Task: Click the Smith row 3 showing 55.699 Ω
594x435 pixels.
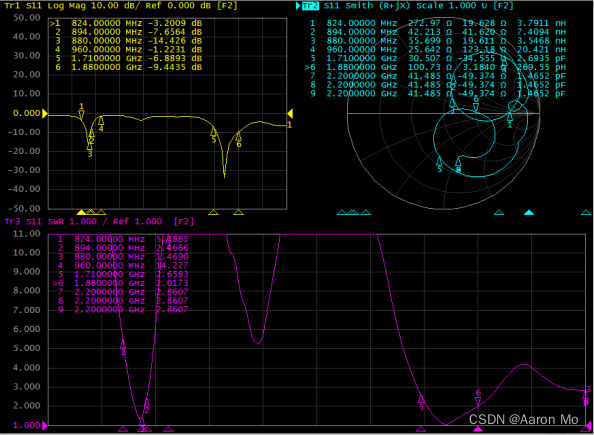Action: point(438,41)
